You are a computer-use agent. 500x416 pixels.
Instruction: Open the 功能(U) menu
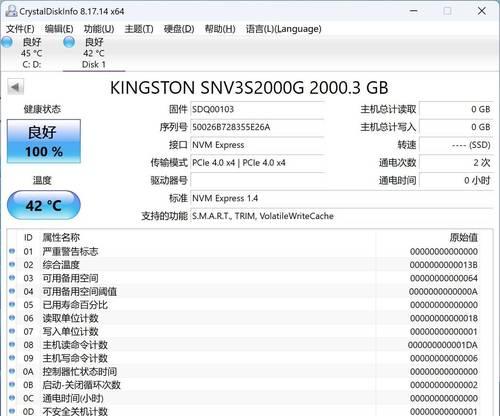coord(99,29)
